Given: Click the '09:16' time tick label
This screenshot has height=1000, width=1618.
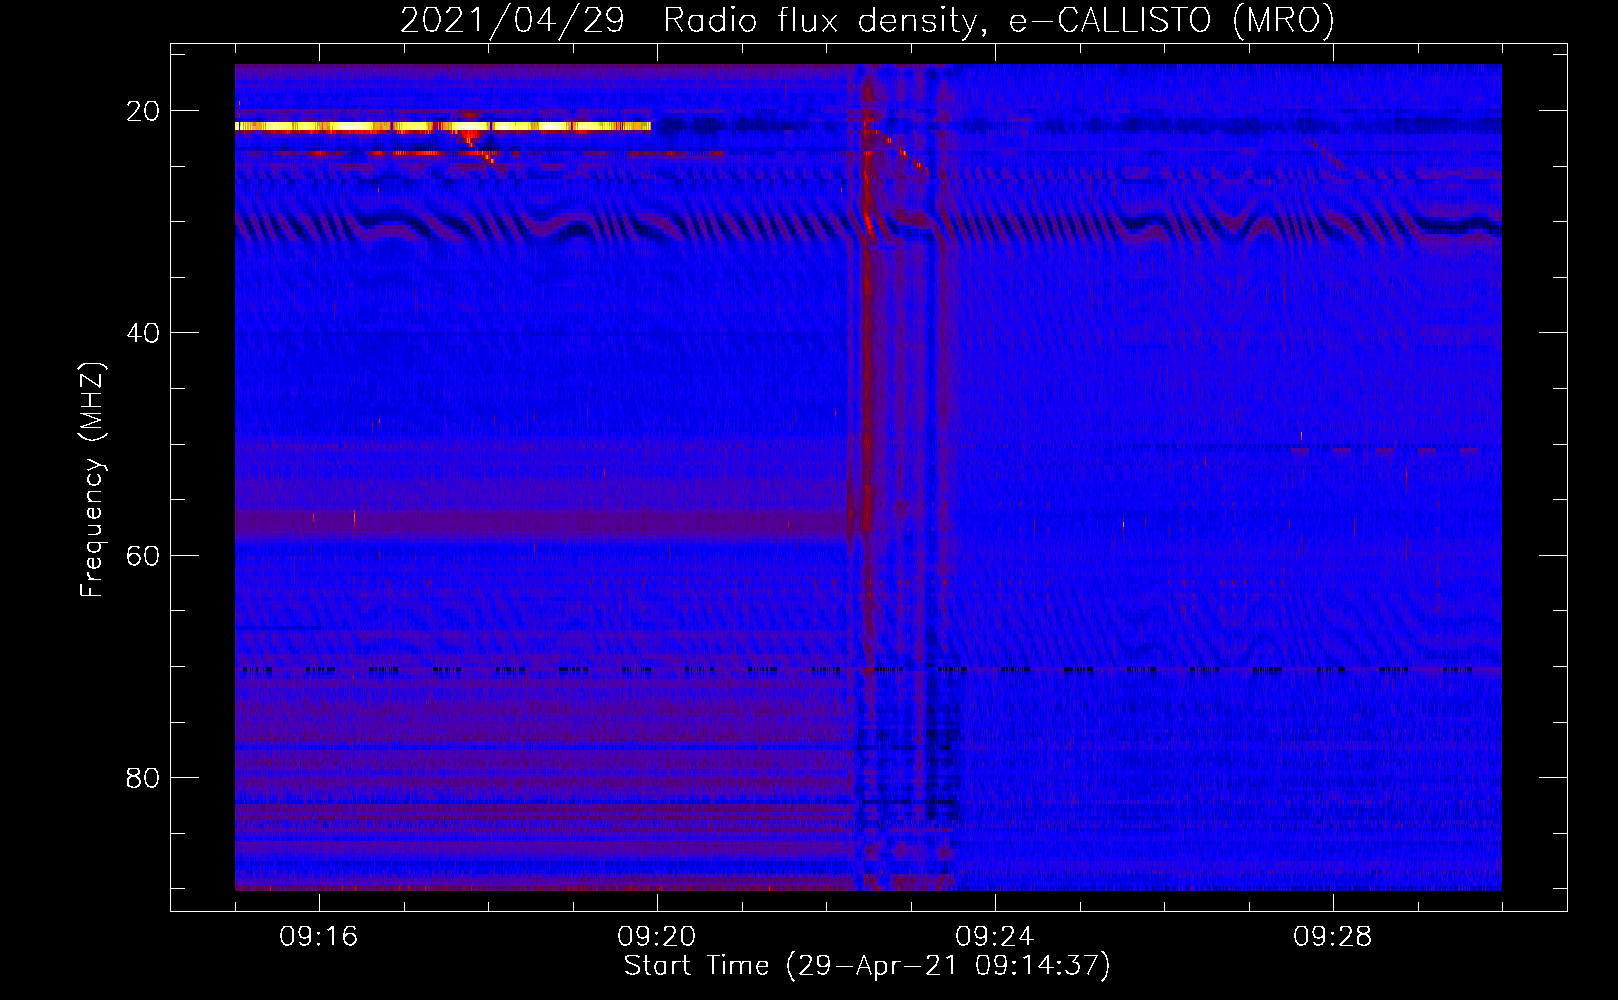Looking at the screenshot, I should tap(319, 937).
